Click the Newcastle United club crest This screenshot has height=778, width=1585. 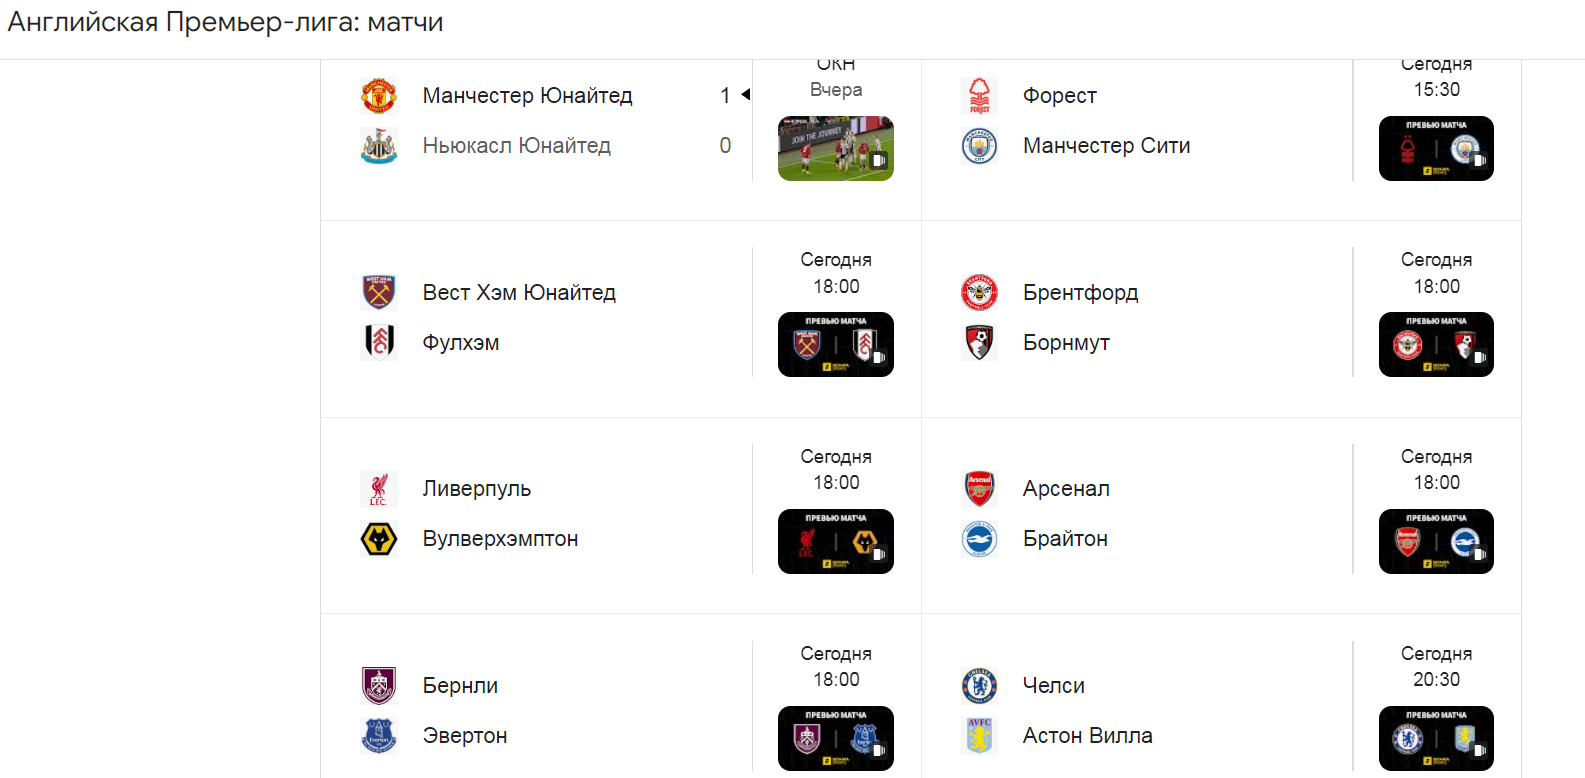pos(379,146)
